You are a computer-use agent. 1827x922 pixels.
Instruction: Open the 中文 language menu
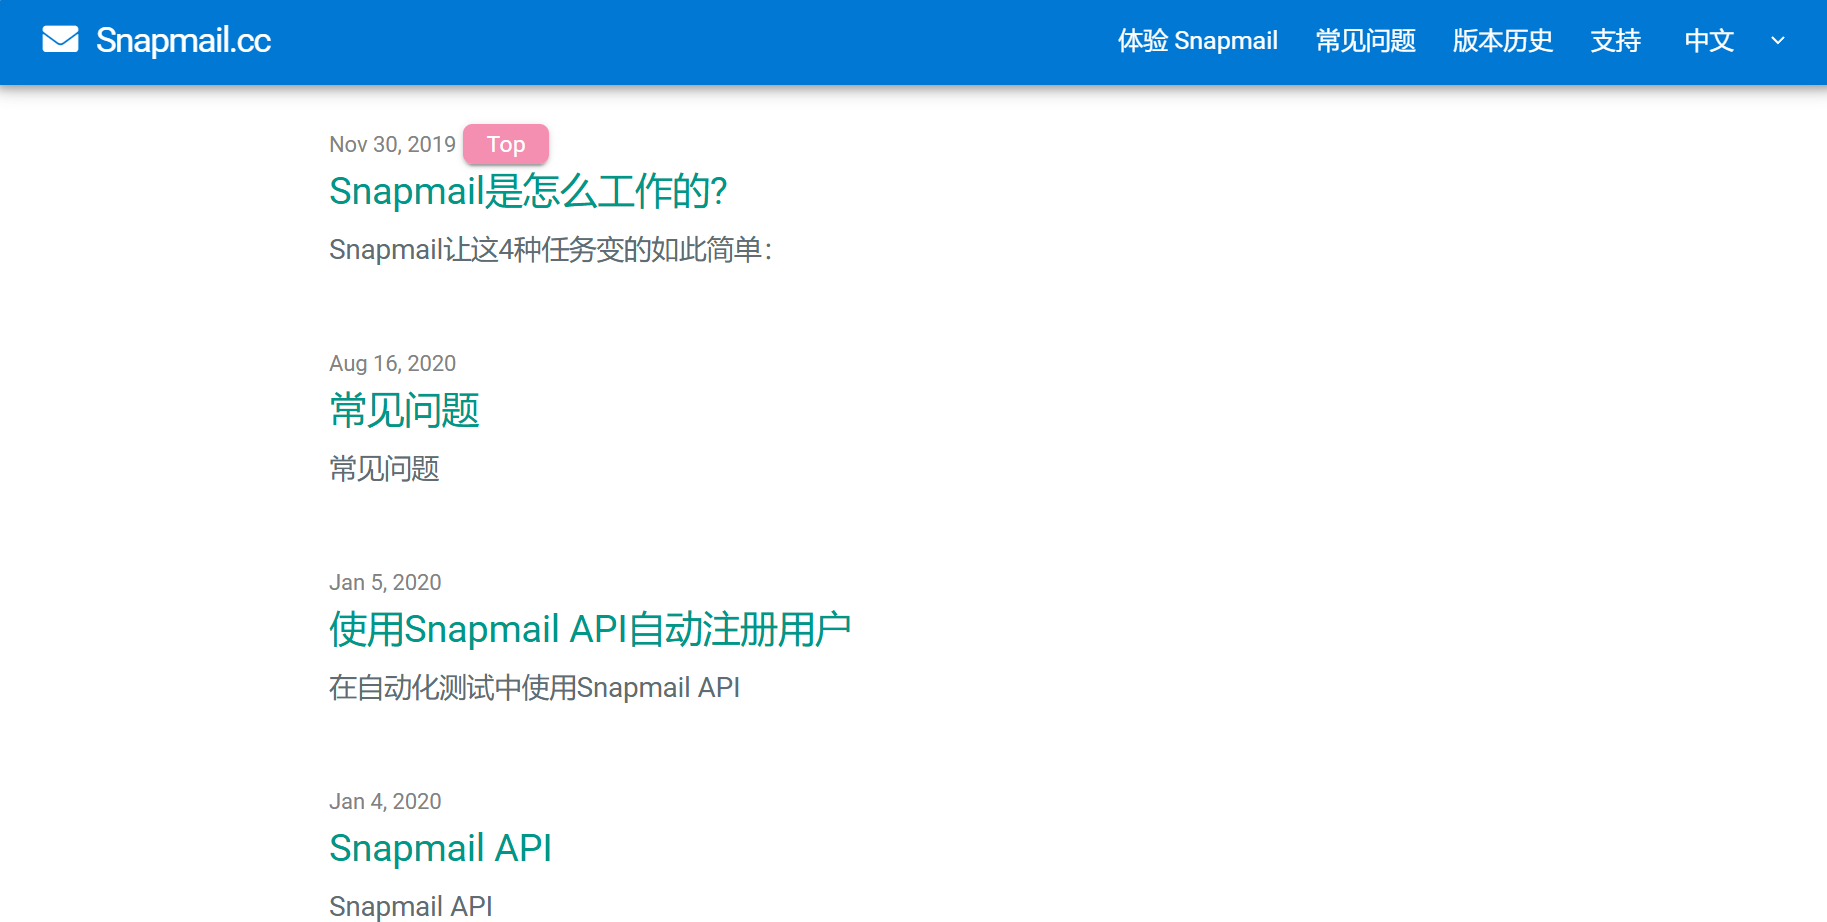1709,40
